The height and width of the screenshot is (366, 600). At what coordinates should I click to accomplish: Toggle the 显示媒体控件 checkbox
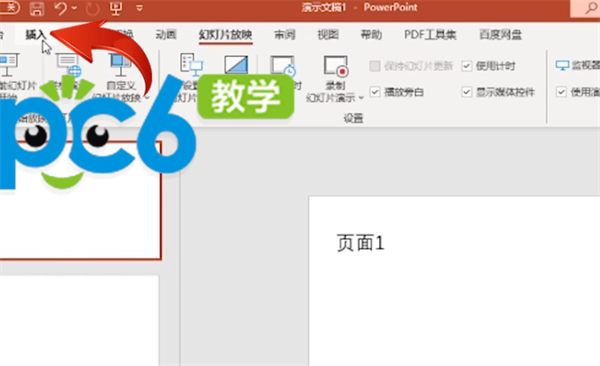(x=466, y=92)
